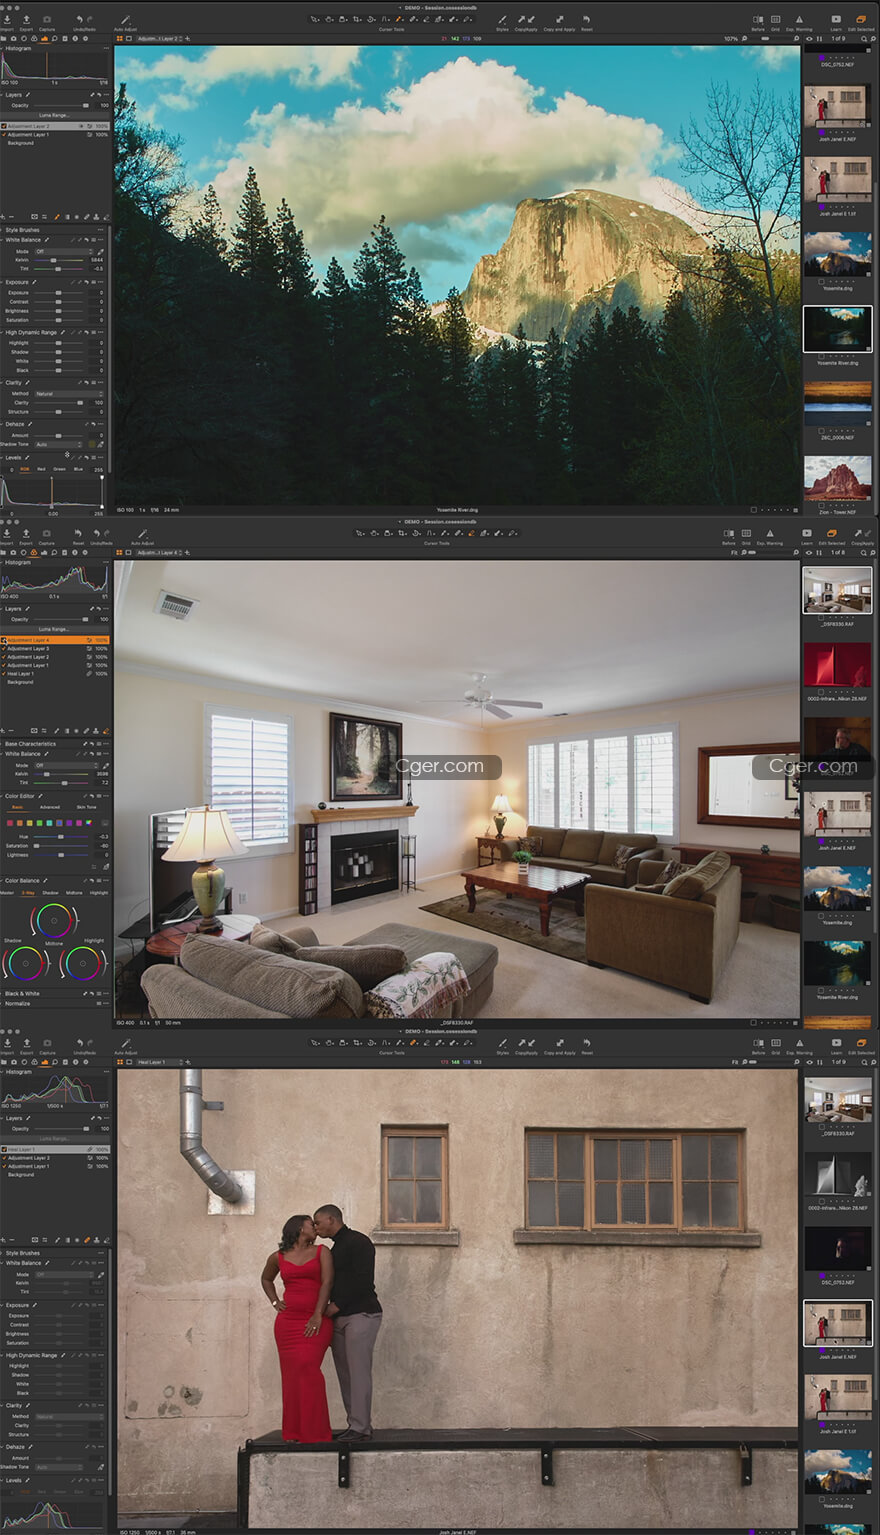Click Edit Selected in the couple portrait window
This screenshot has height=1535, width=880.
[x=861, y=1043]
